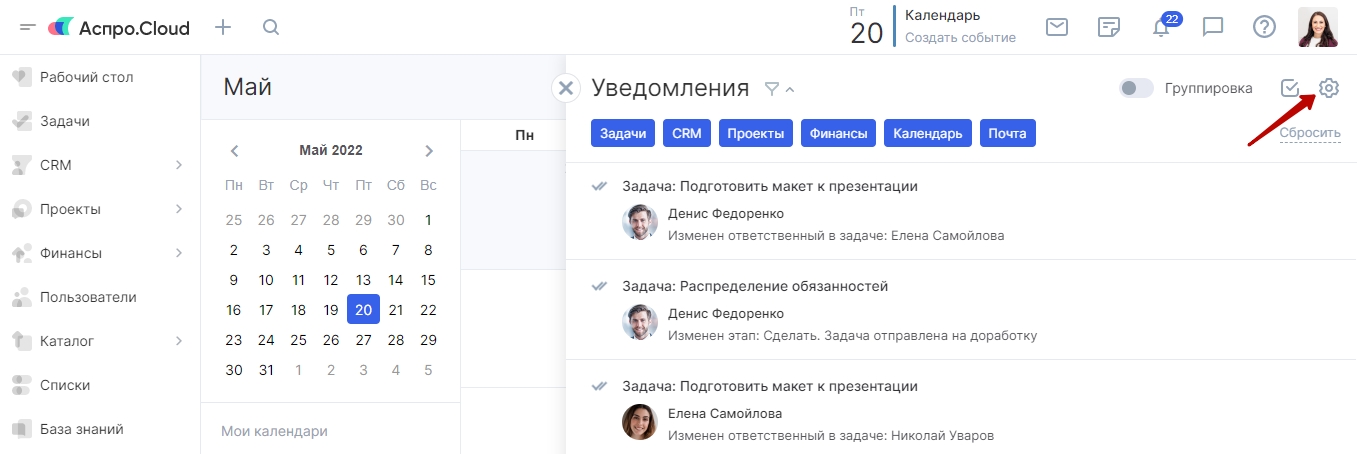This screenshot has height=454, width=1357.
Task: Click text Изменен этап: Сделать. Задача отправлена на доработку
Action: point(852,336)
